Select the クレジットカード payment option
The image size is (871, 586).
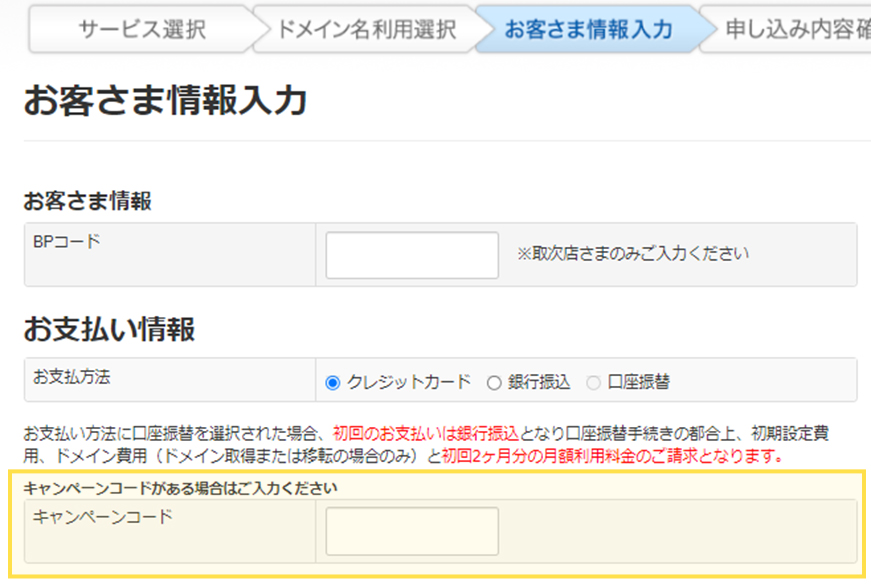click(x=333, y=382)
